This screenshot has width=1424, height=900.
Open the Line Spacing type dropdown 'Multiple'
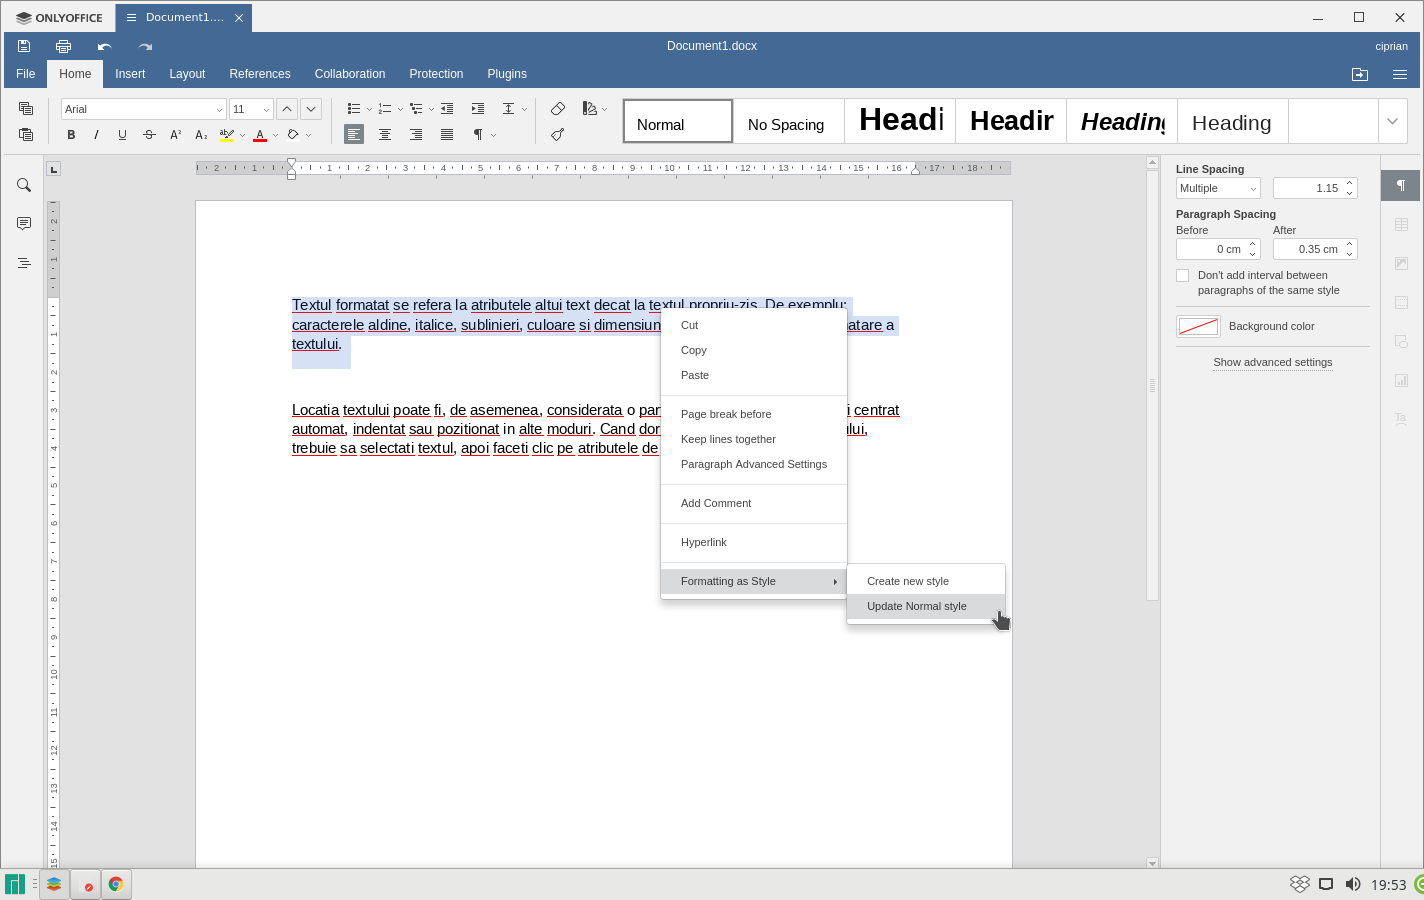(1217, 188)
